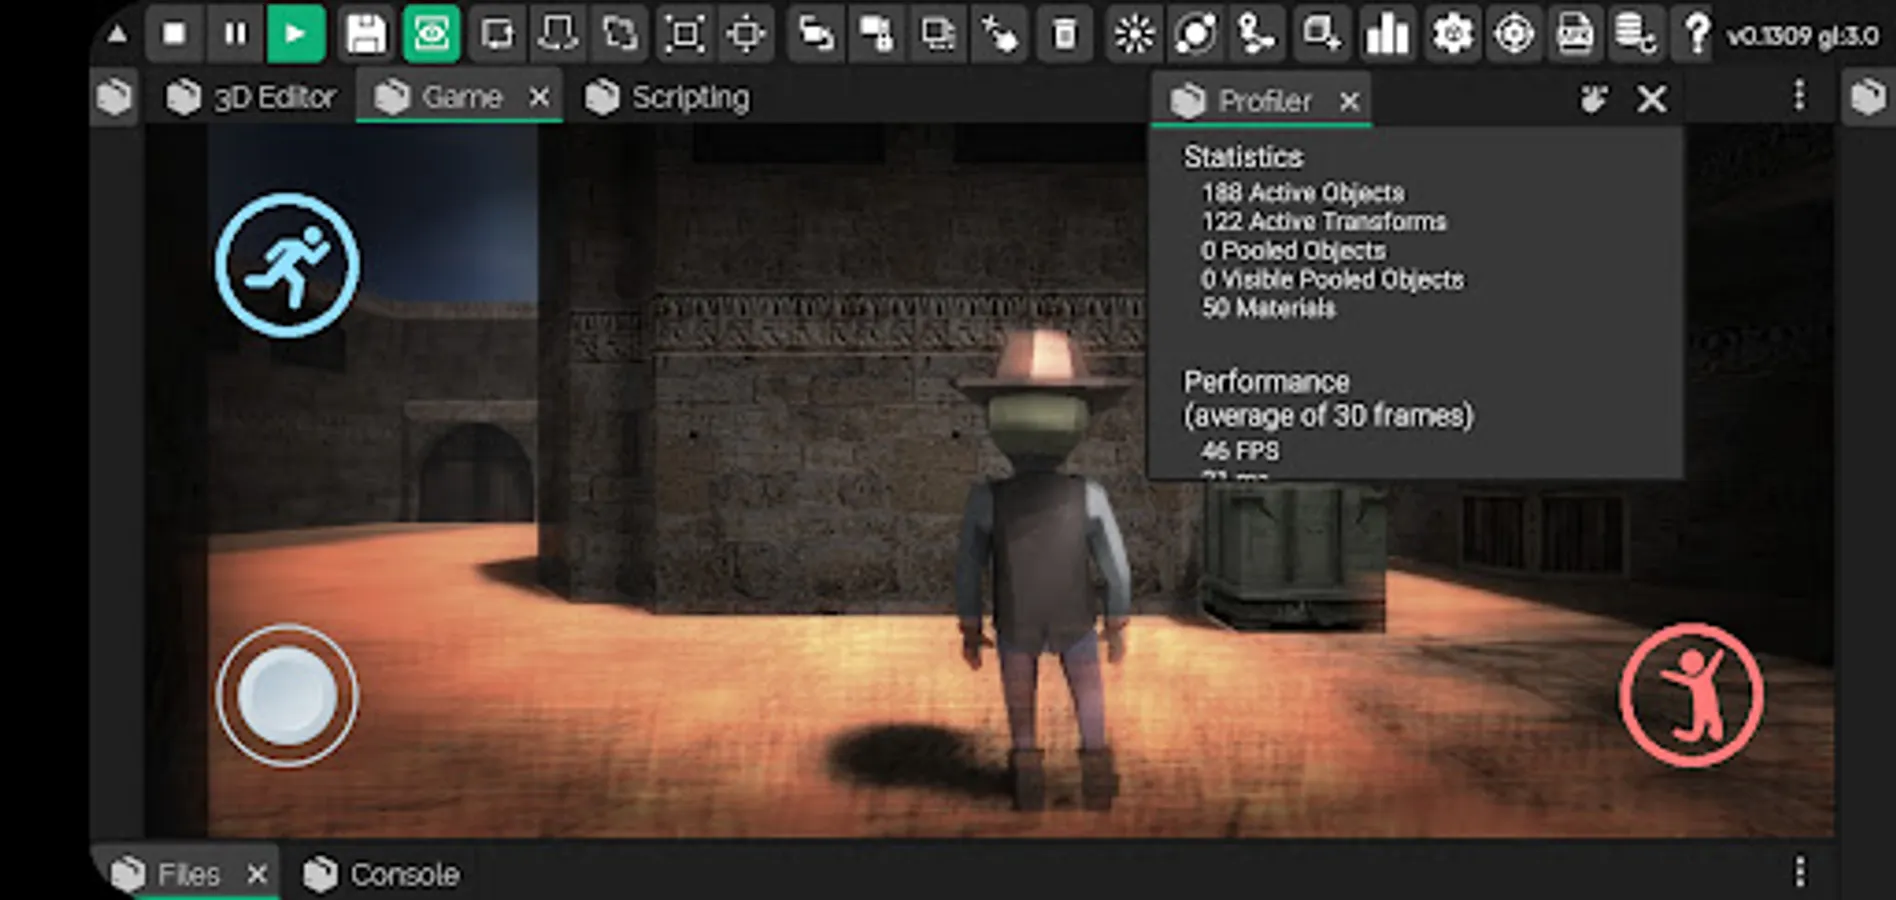Click the '122 Active Transforms' statistic
This screenshot has width=1896, height=900.
[1324, 222]
